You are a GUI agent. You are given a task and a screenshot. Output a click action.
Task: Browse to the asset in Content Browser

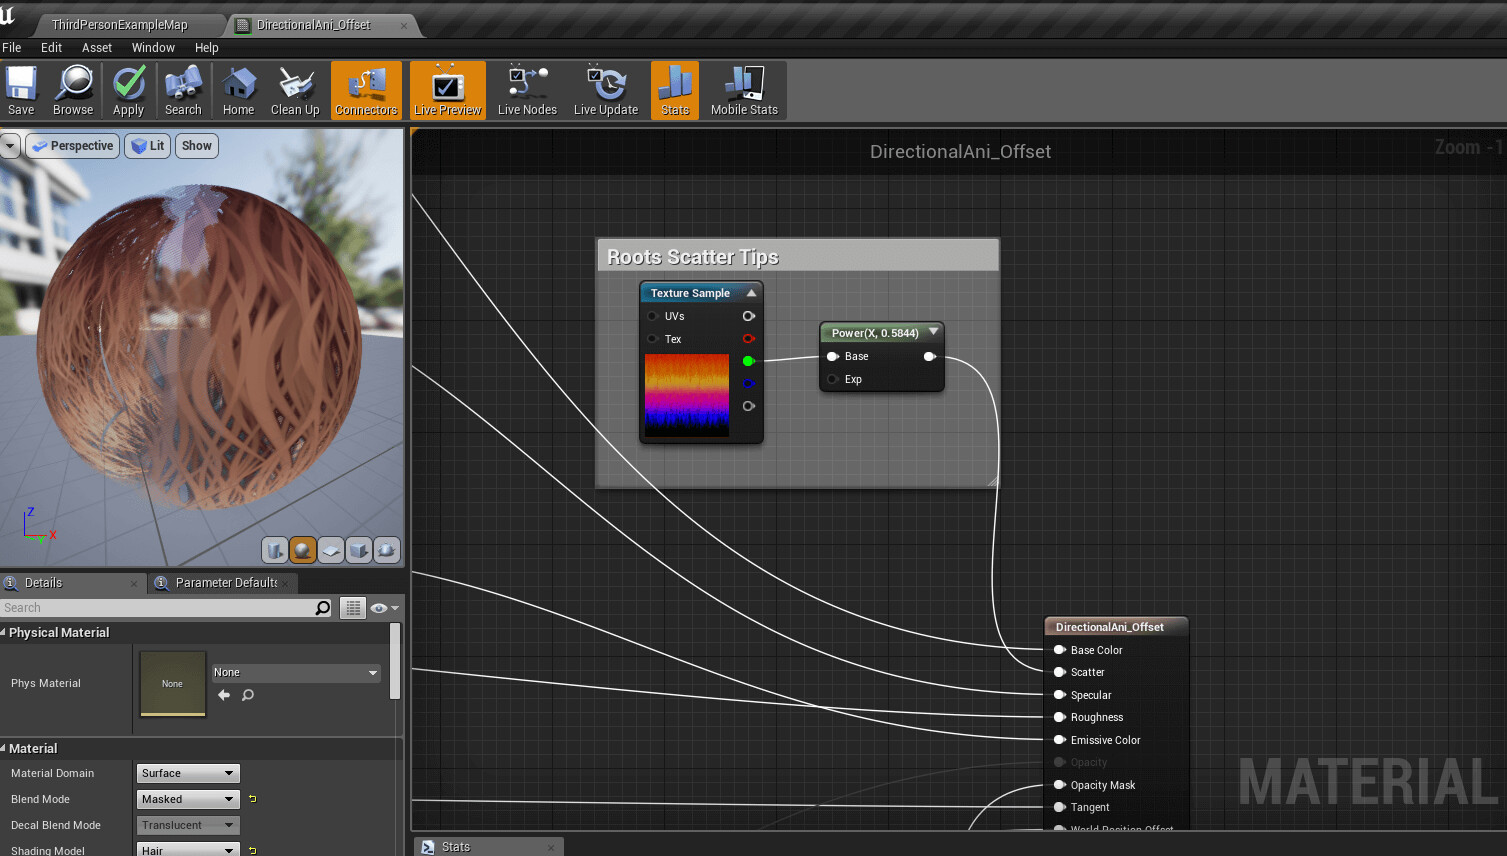[72, 90]
